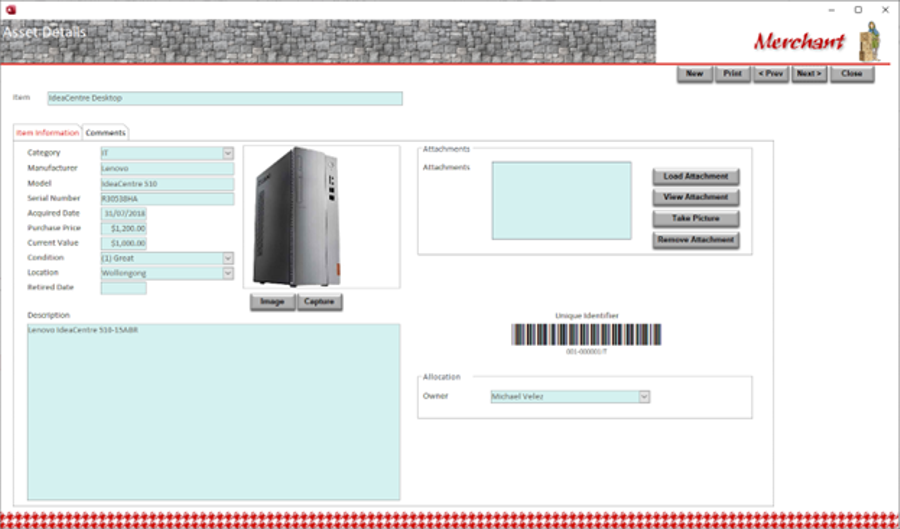Focus the empty Retired Date field
The width and height of the screenshot is (900, 529).
point(124,288)
